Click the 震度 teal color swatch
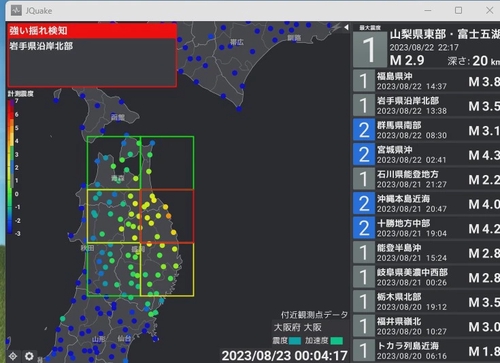The image size is (500, 363). 295,341
